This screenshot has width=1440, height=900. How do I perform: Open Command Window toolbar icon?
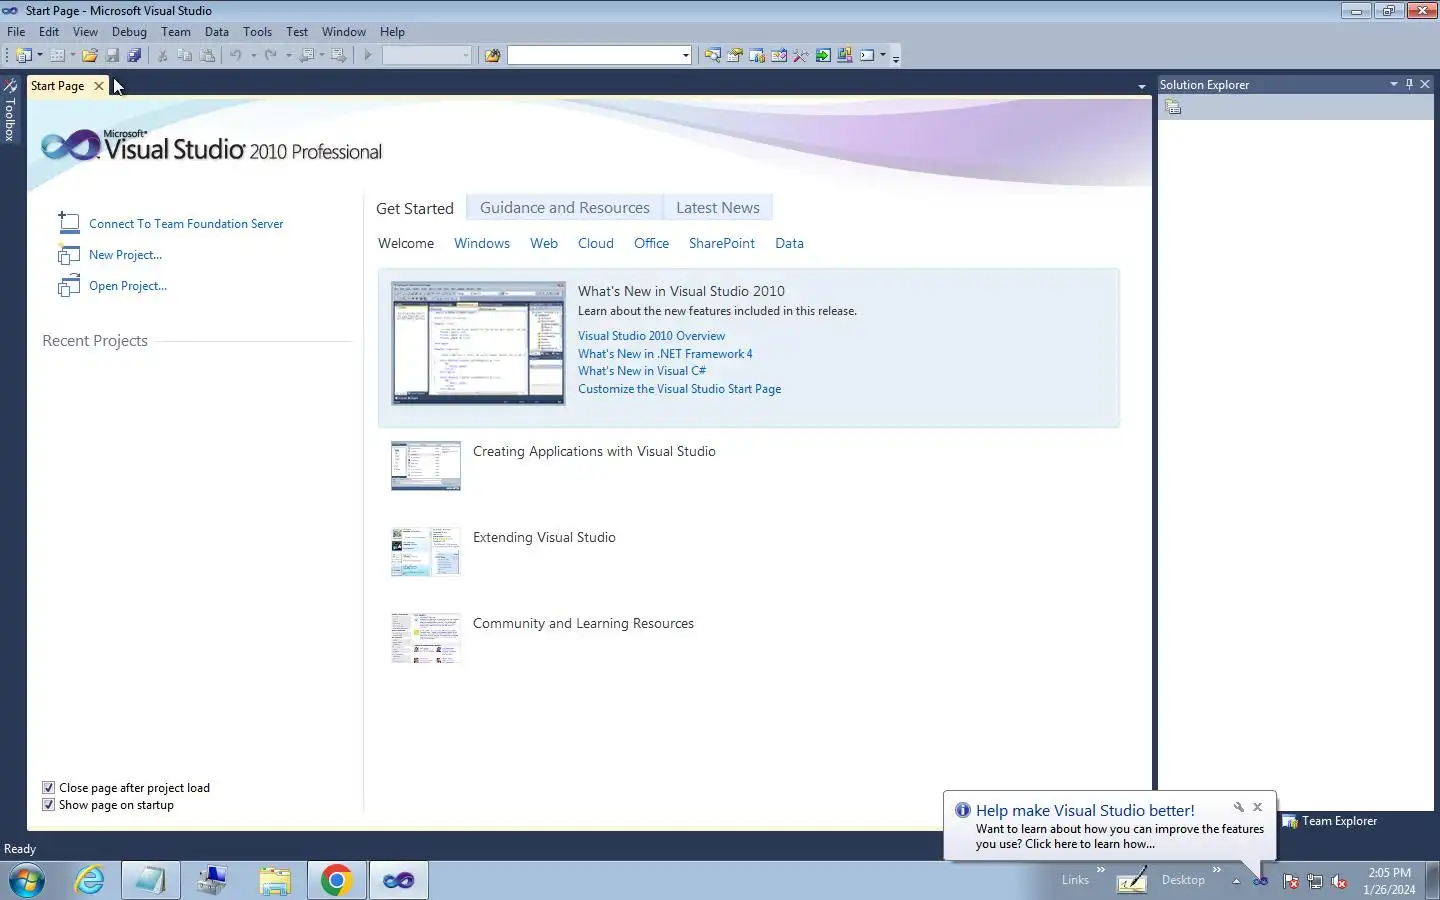867,55
